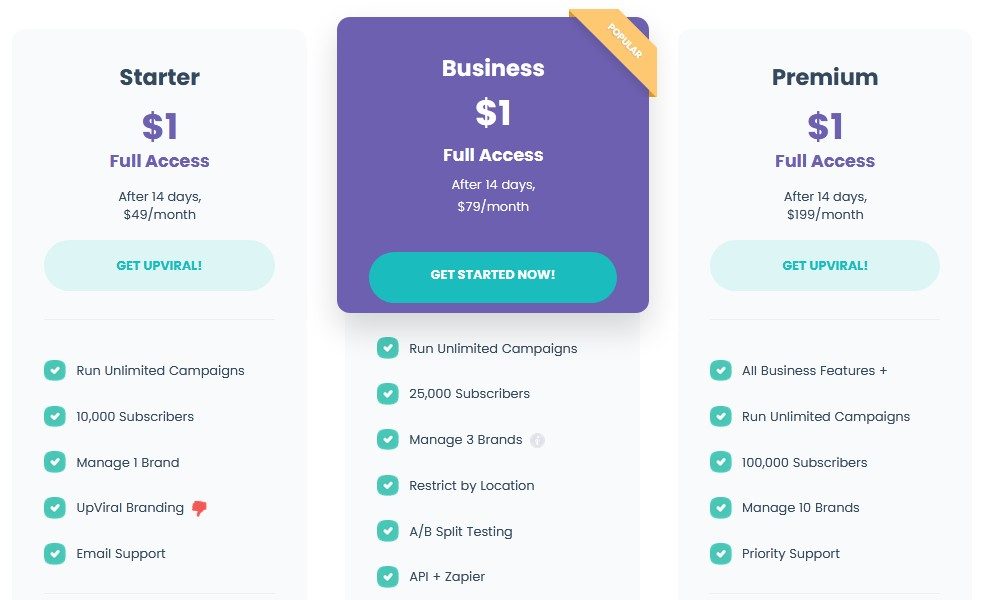
Task: Click the check icon beside A/B Split Testing
Action: pos(388,531)
